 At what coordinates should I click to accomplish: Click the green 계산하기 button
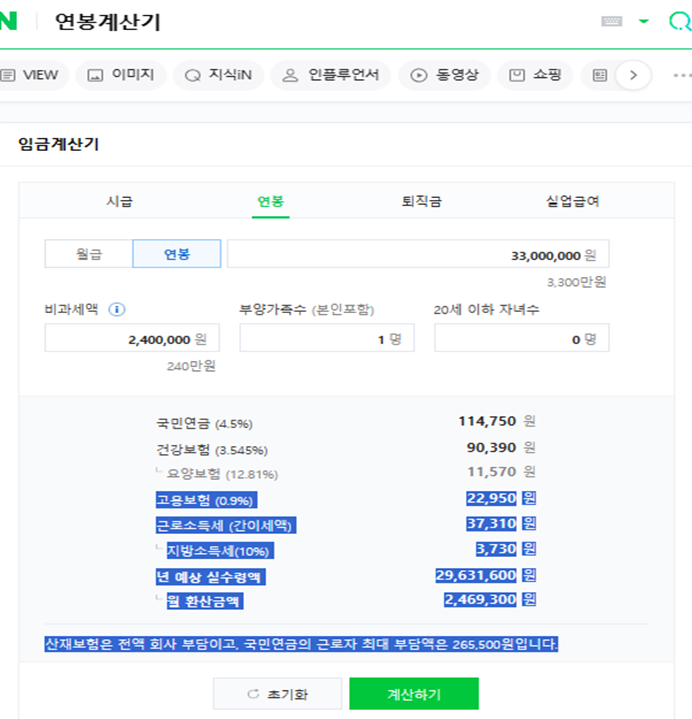[x=414, y=694]
